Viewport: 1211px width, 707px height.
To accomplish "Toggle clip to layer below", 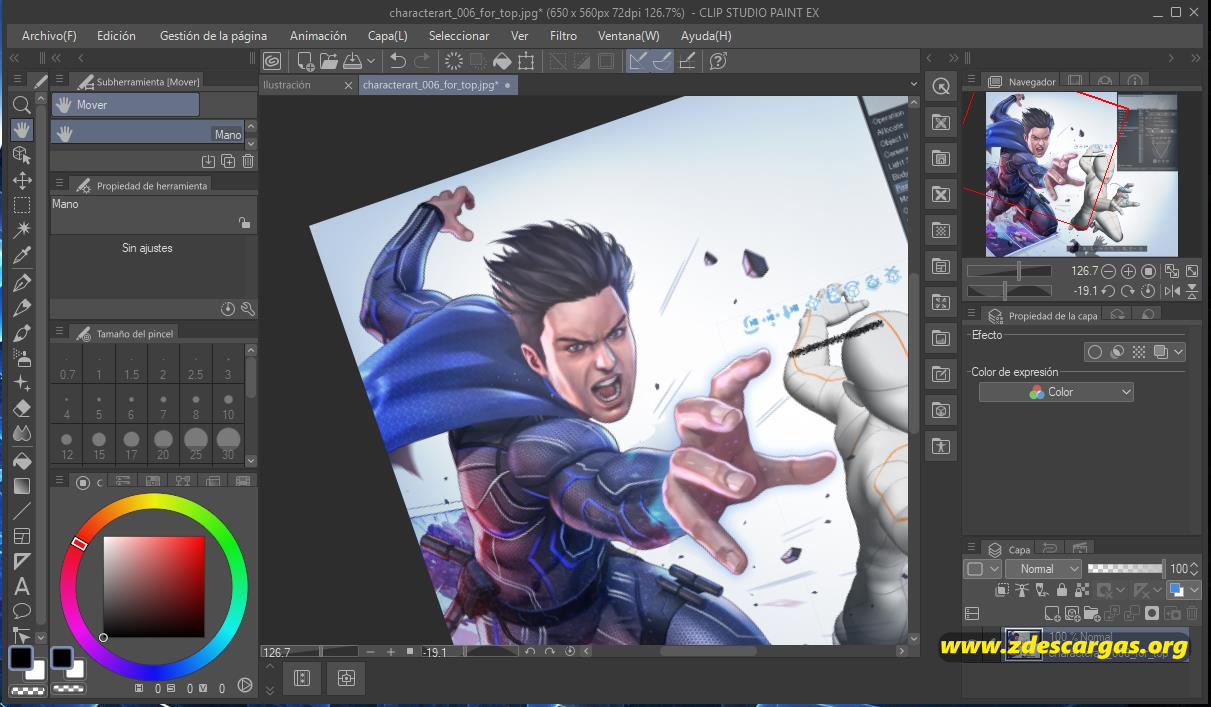I will point(1003,591).
